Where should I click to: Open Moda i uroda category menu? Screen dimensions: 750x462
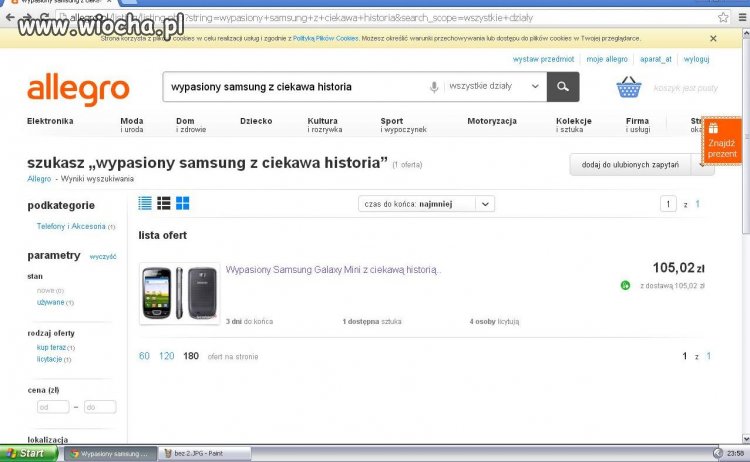tap(132, 125)
